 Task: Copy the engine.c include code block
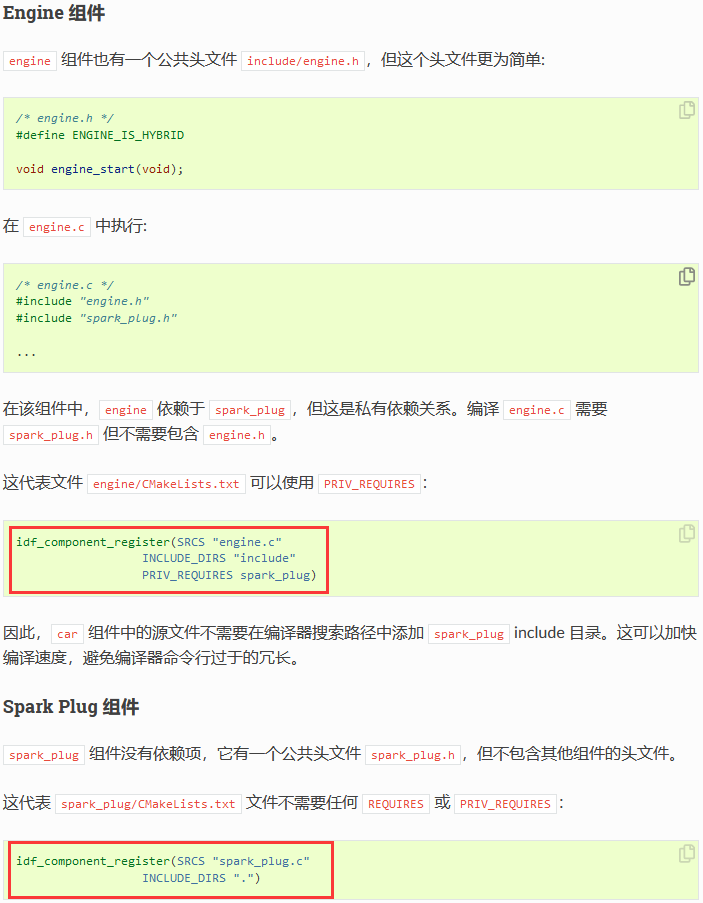[686, 276]
